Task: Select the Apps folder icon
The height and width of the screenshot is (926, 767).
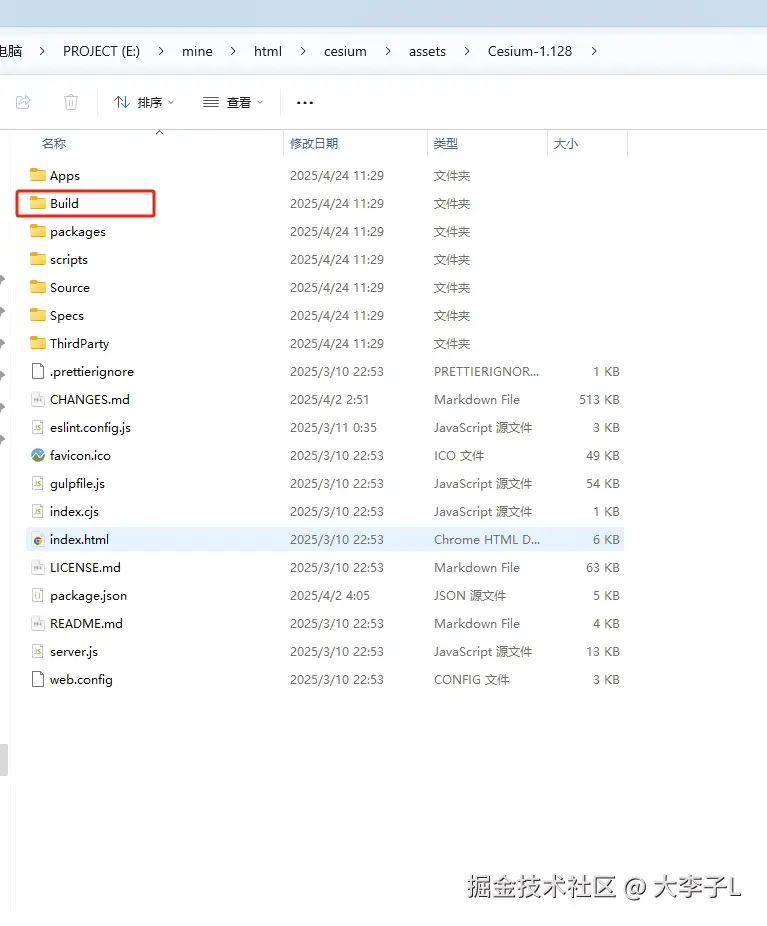Action: coord(38,175)
